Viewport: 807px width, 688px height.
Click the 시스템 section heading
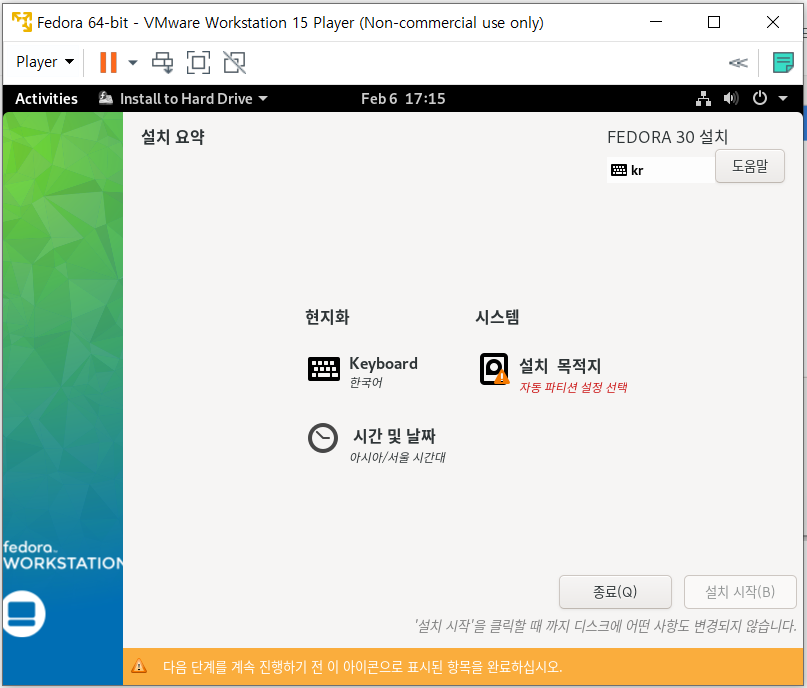(497, 317)
